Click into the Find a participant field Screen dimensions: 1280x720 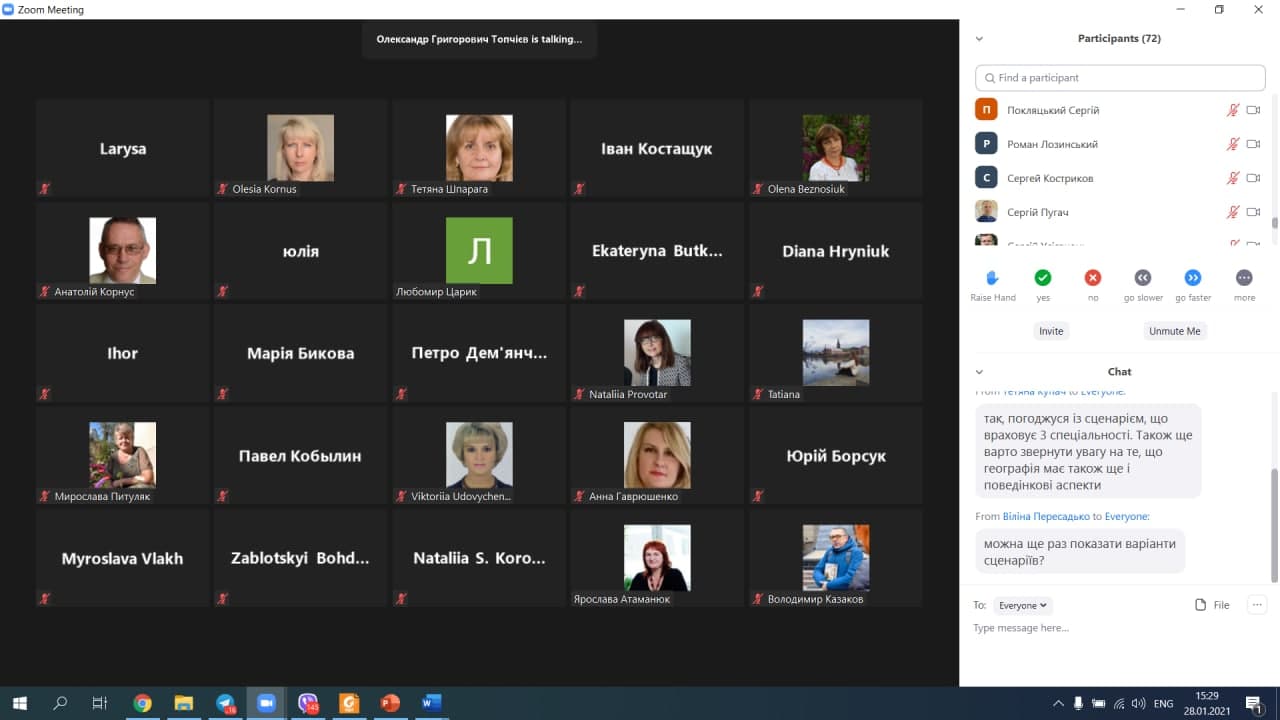[1120, 78]
